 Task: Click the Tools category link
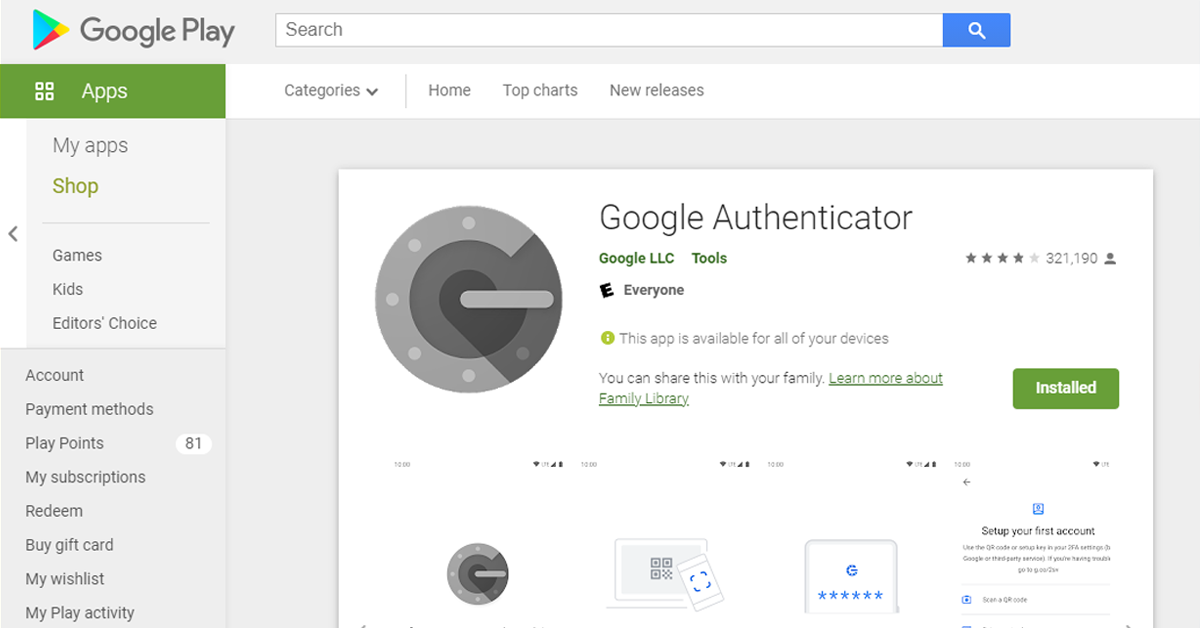click(709, 258)
